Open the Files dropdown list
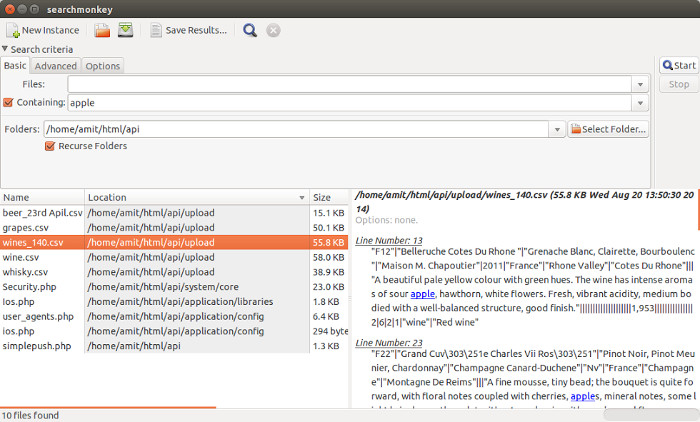This screenshot has width=700, height=422. (640, 84)
